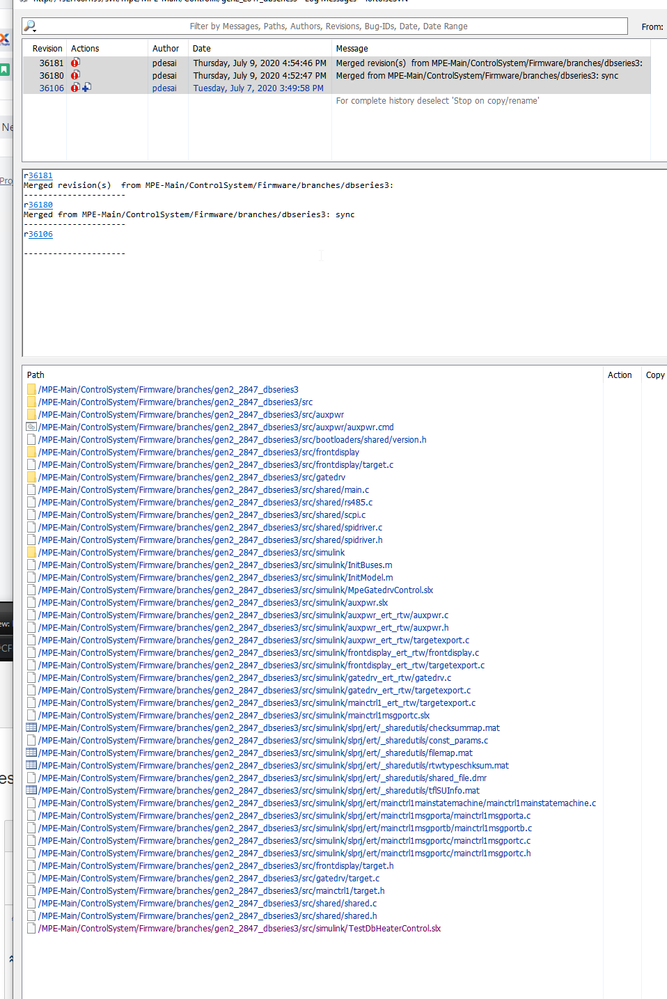Select the src/shared/shared.c path entry
The width and height of the screenshot is (667, 999).
tap(207, 903)
